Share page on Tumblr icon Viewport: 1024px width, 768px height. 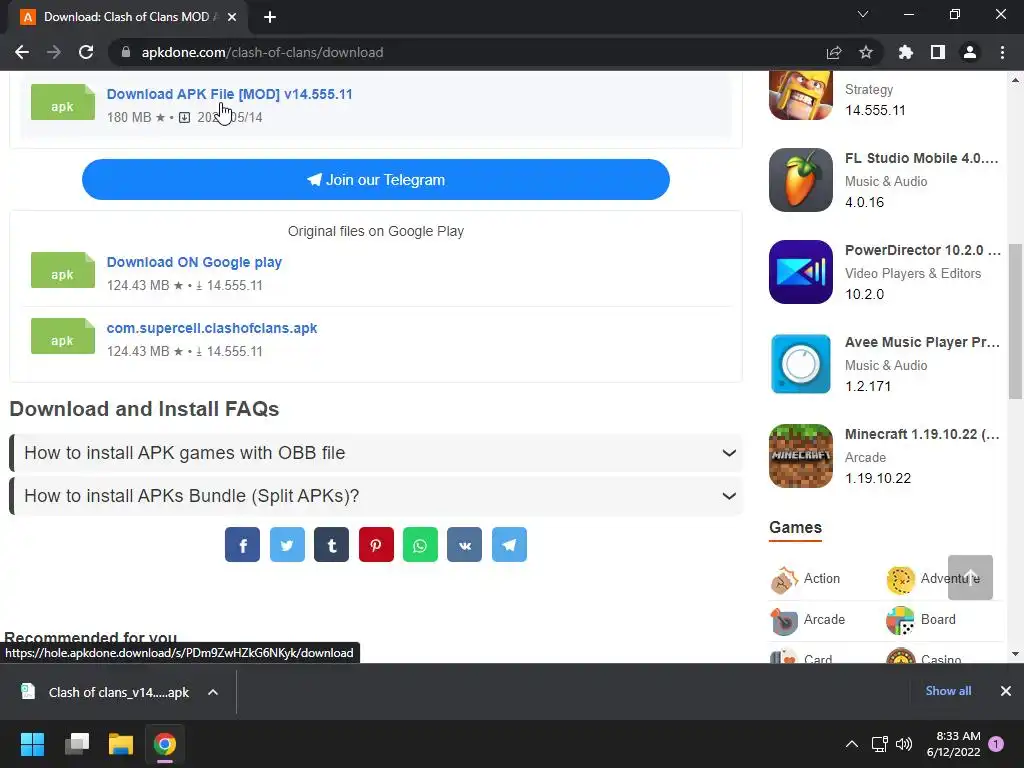pos(331,545)
